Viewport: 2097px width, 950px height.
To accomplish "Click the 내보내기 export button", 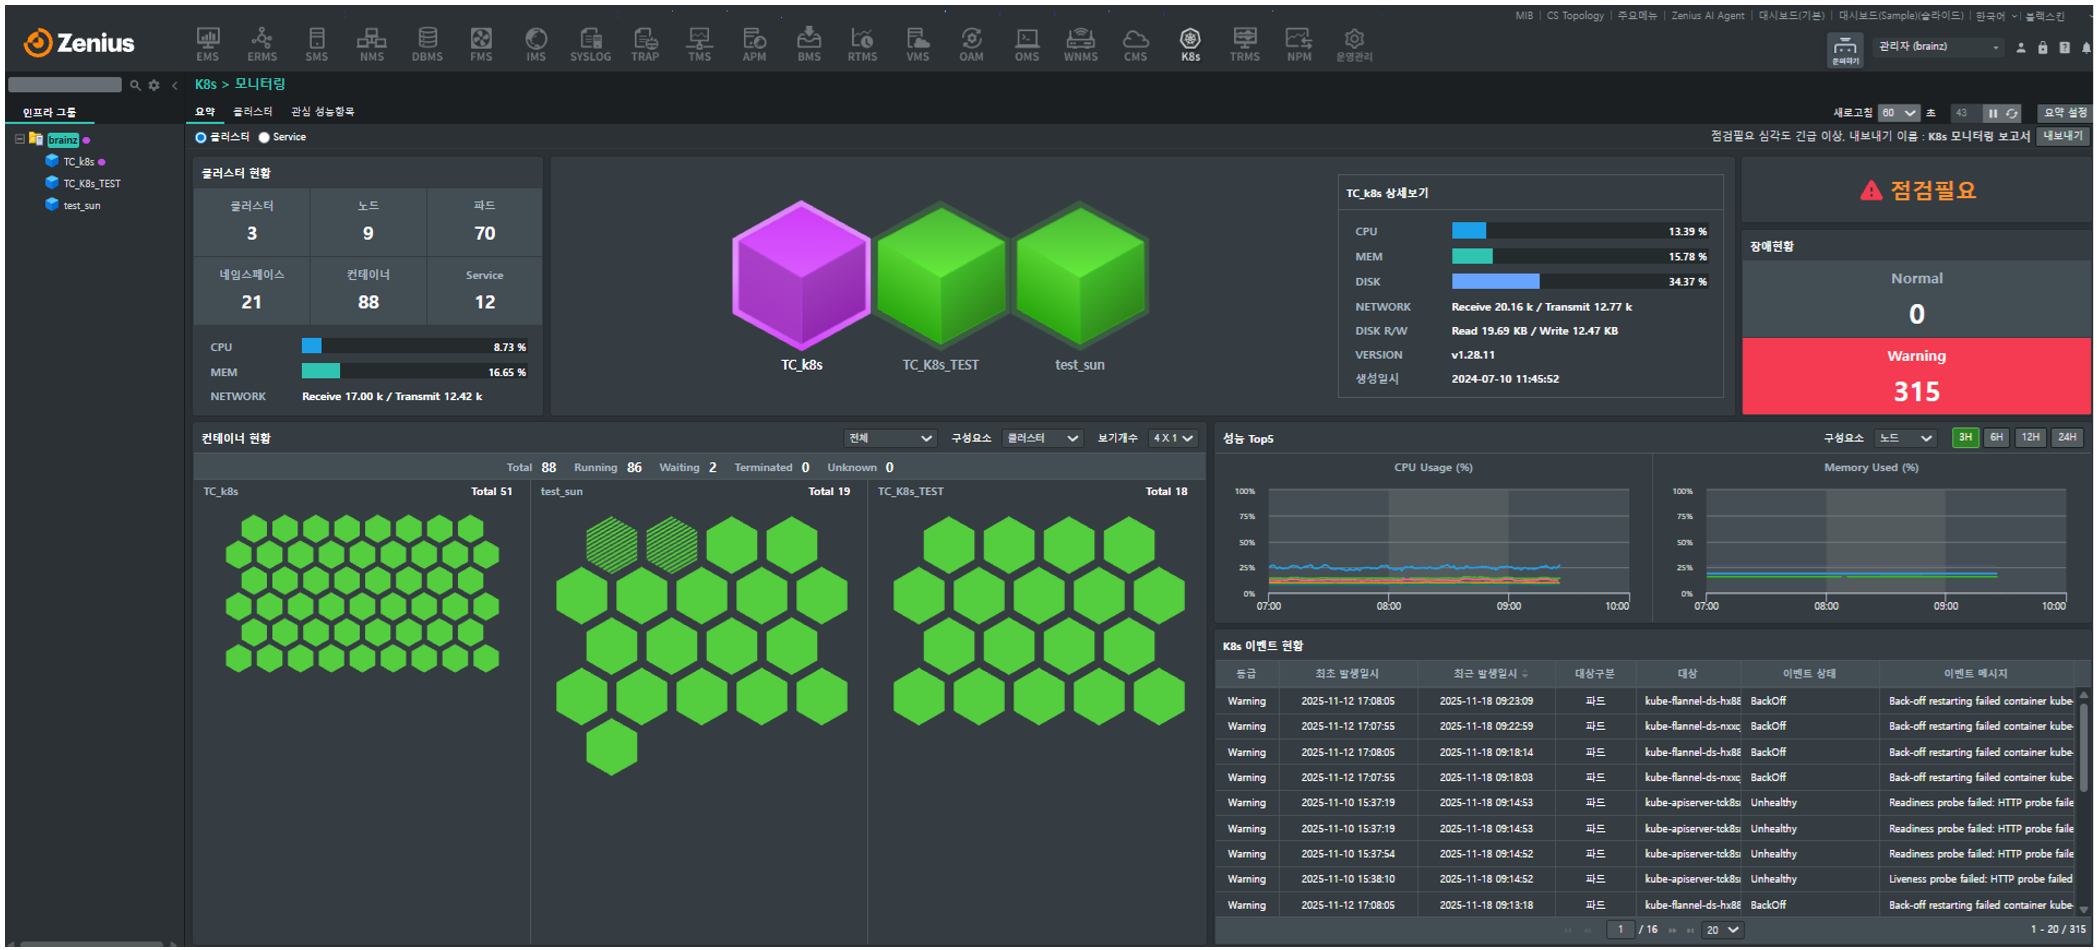I will coord(2062,137).
